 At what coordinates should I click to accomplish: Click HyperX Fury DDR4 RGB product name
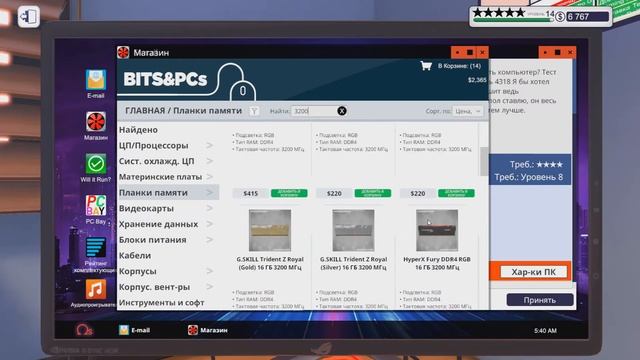pyautogui.click(x=437, y=263)
